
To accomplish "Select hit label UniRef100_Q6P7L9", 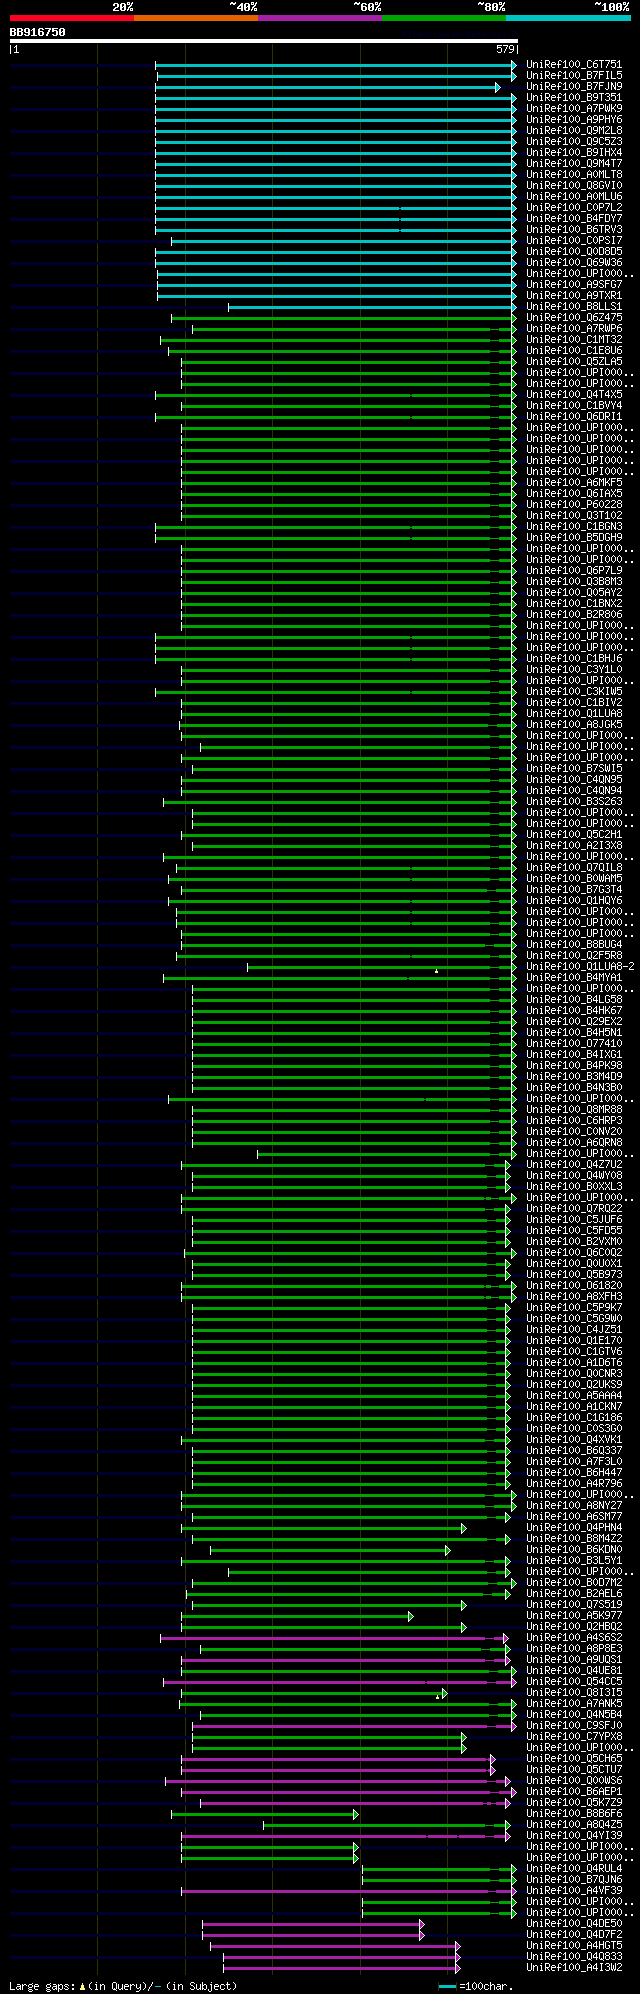I will pos(574,571).
